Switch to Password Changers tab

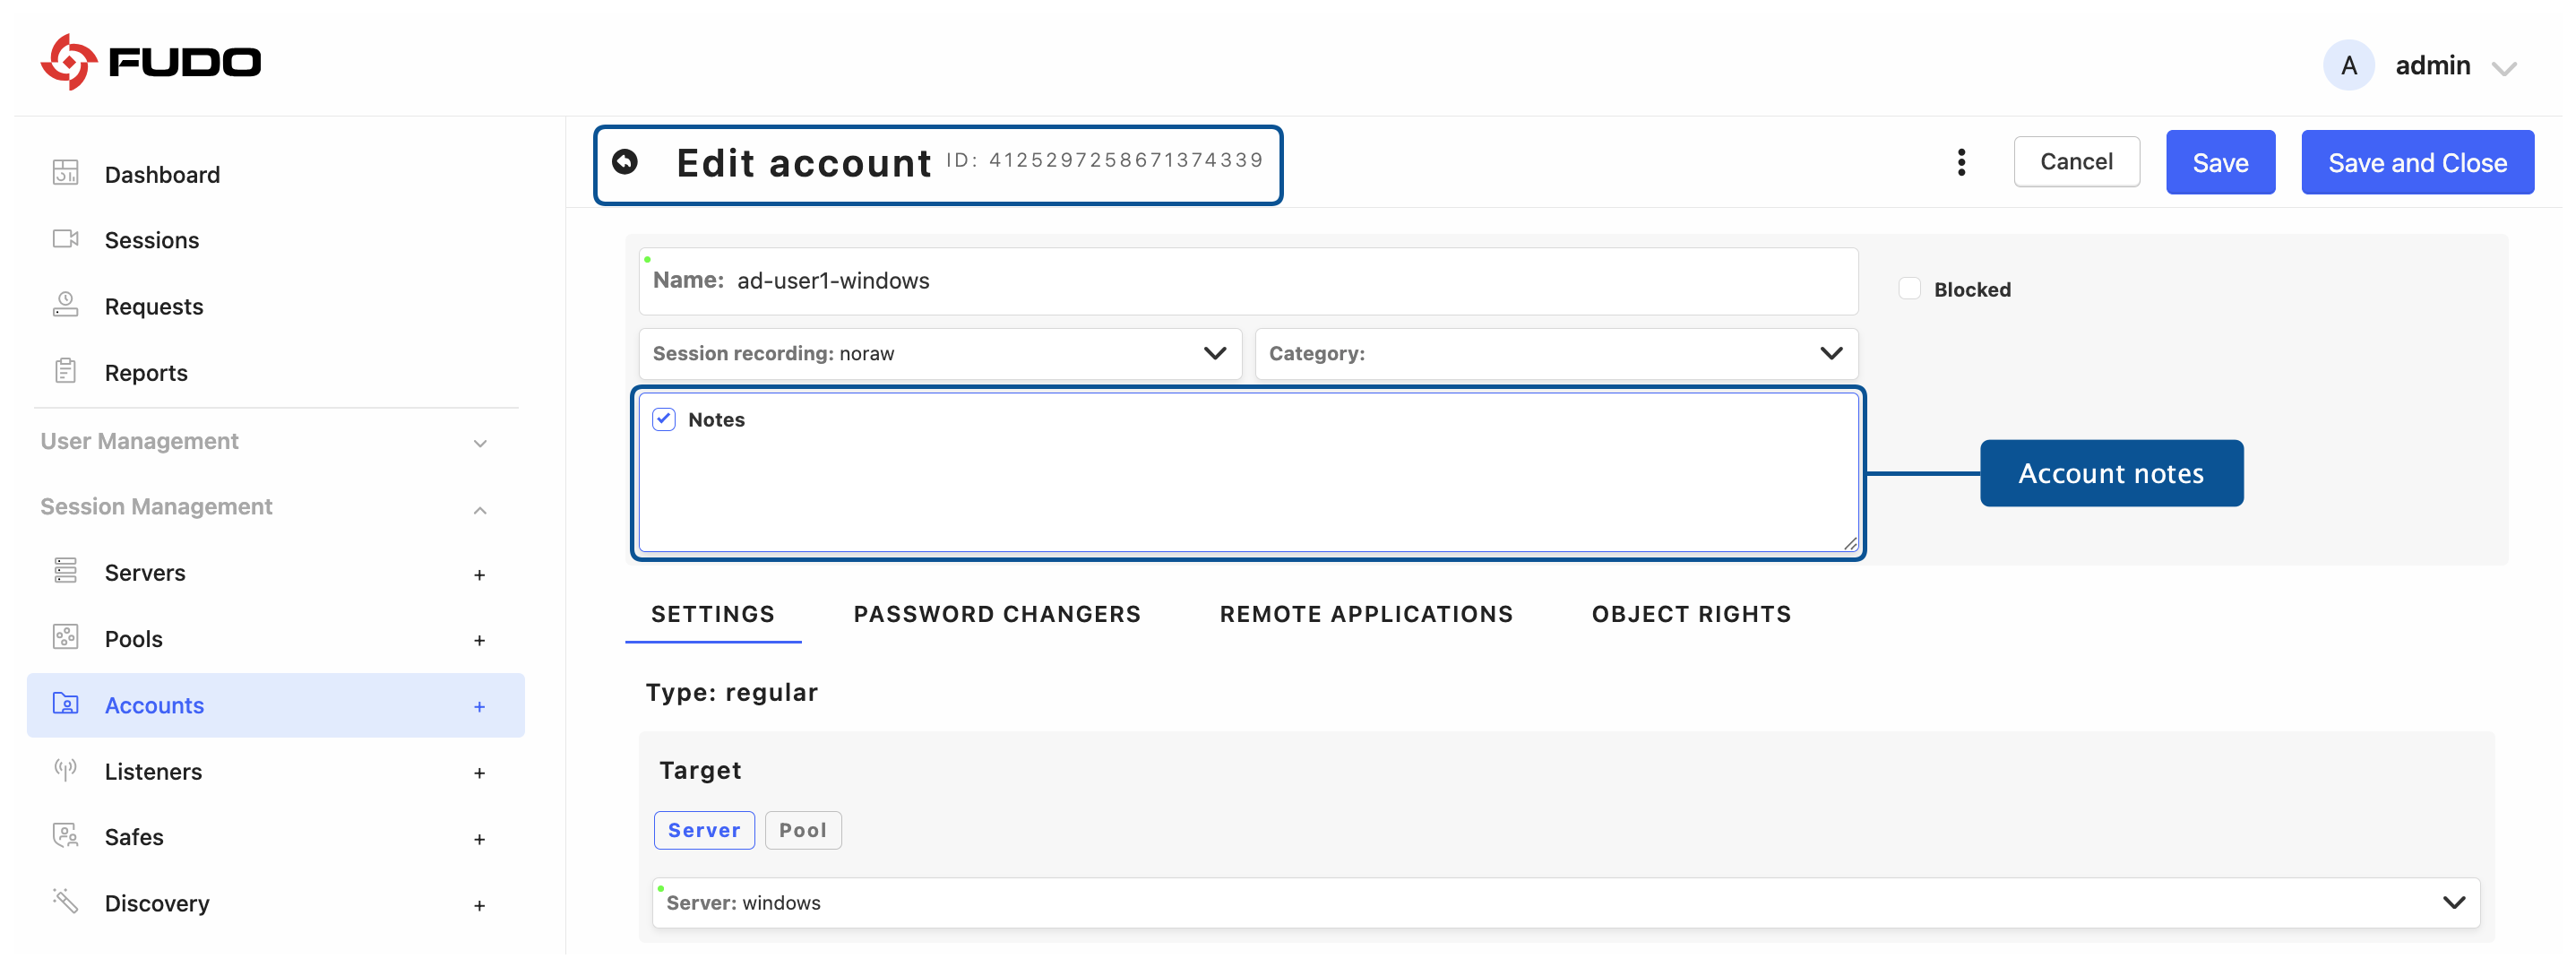click(996, 614)
